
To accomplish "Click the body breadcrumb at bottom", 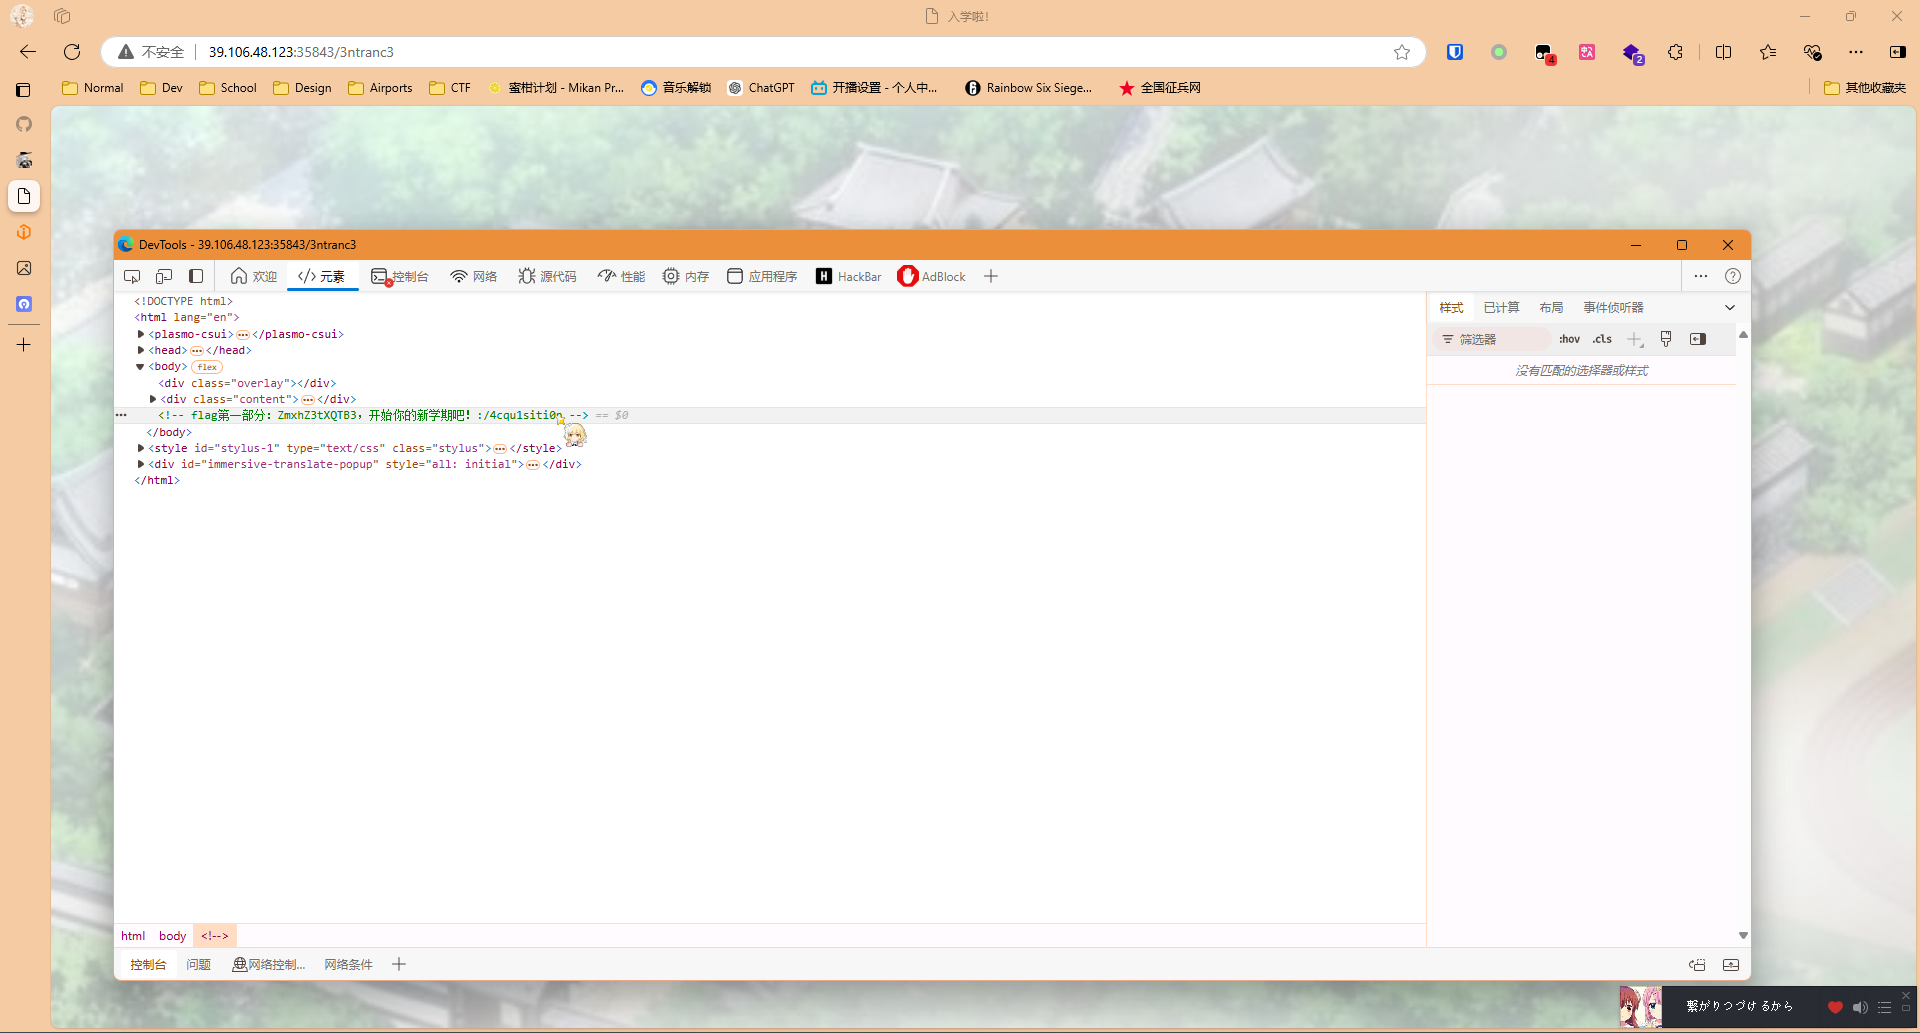I will (172, 936).
